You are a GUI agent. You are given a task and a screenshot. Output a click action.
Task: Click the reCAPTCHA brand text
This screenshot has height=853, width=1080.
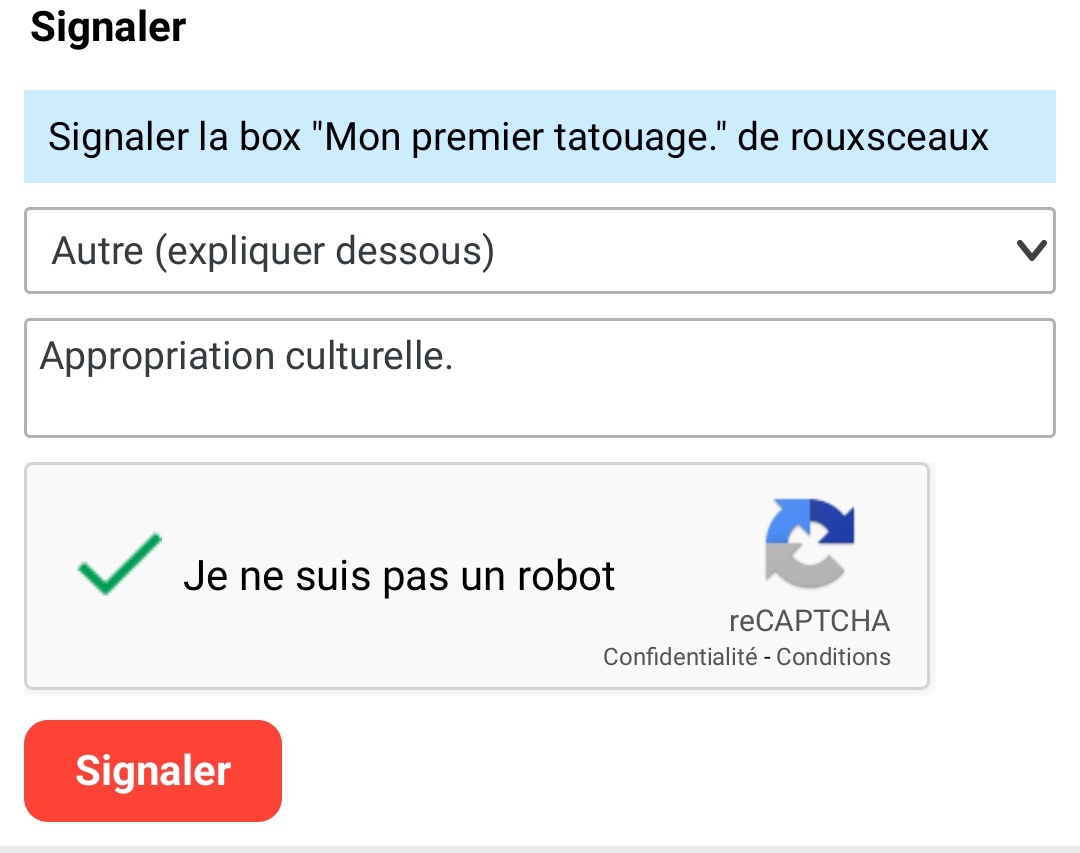[809, 621]
